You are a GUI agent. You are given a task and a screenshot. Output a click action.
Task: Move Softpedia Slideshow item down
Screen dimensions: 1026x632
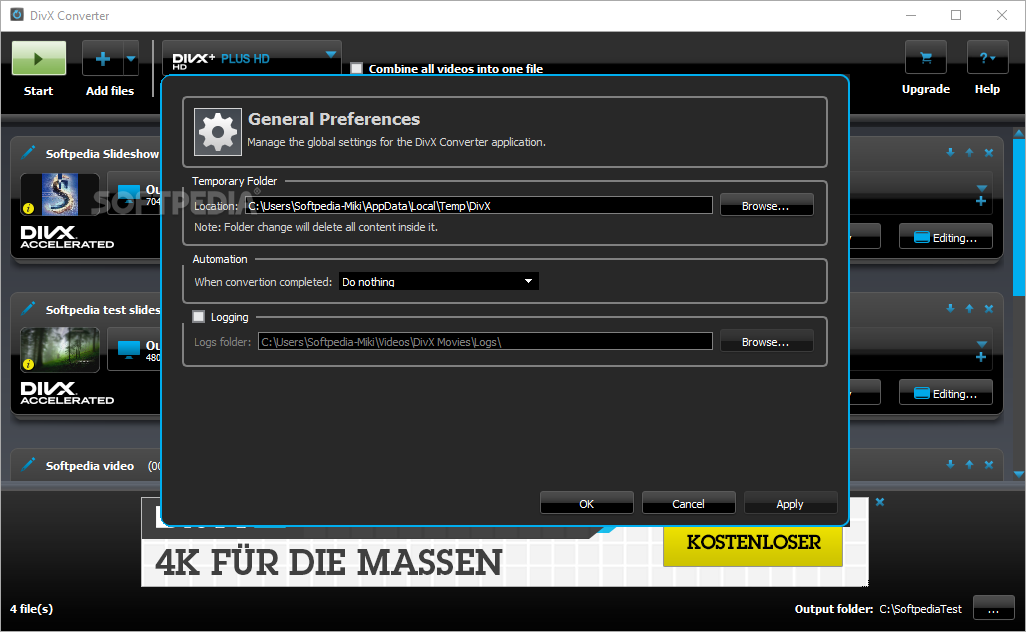pos(950,152)
